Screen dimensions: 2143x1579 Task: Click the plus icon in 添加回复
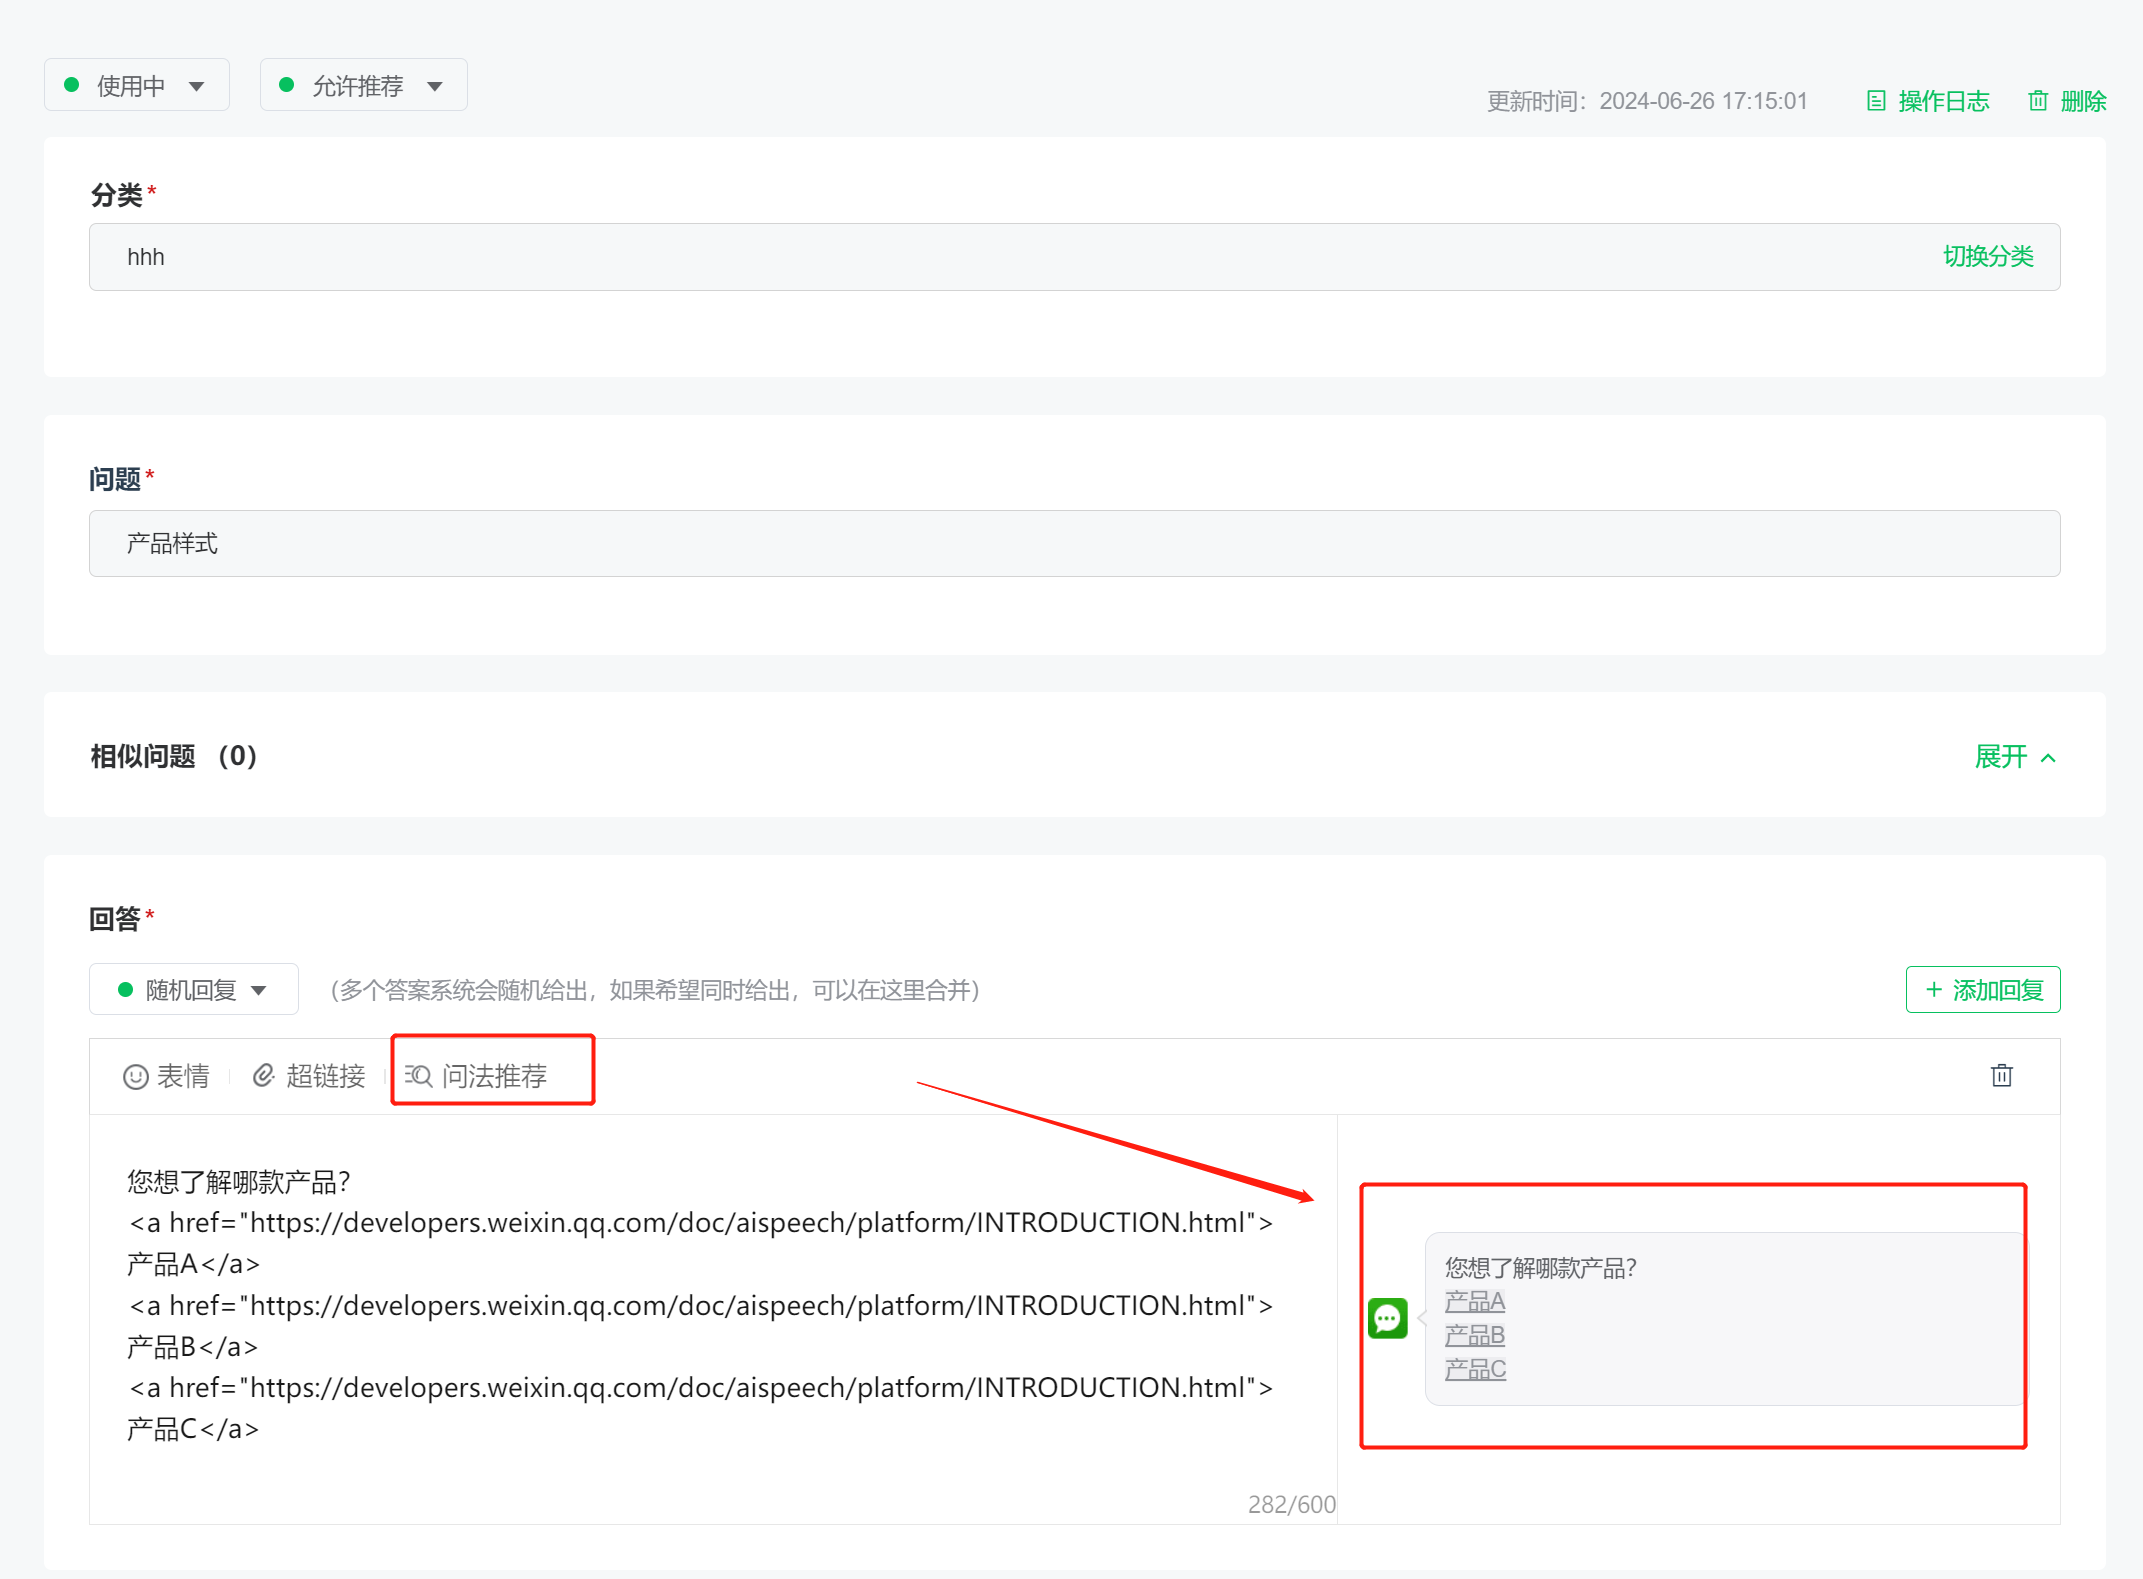pos(1934,990)
